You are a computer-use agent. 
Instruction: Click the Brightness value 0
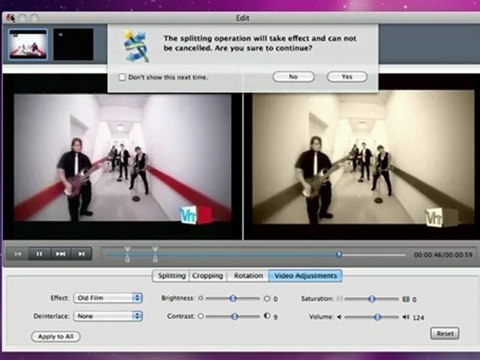point(276,299)
